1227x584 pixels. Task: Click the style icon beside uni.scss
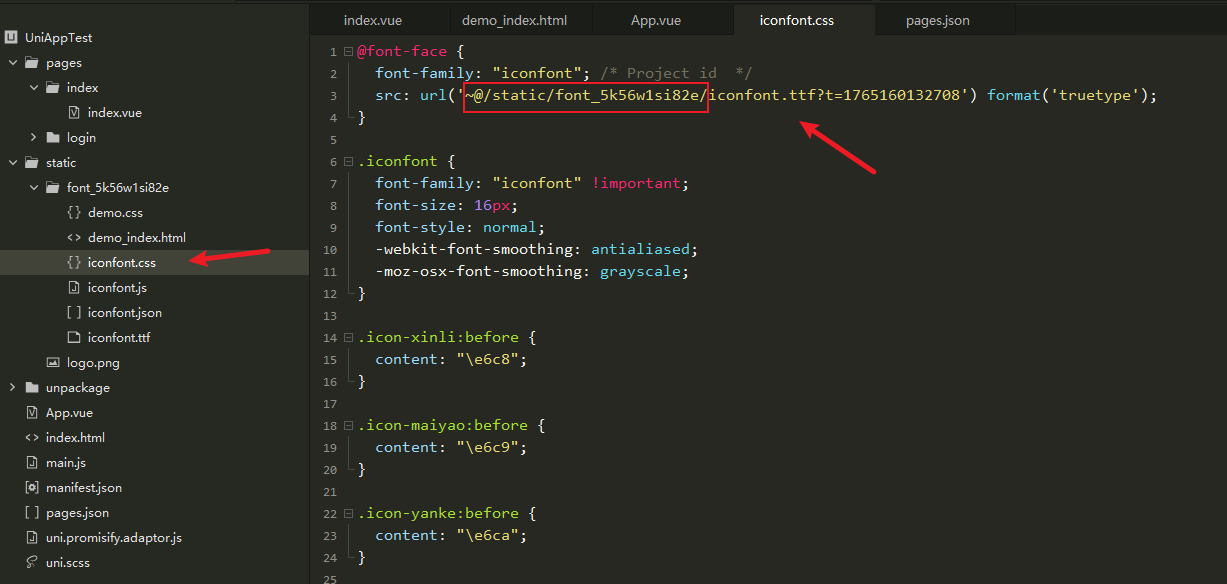pyautogui.click(x=32, y=562)
